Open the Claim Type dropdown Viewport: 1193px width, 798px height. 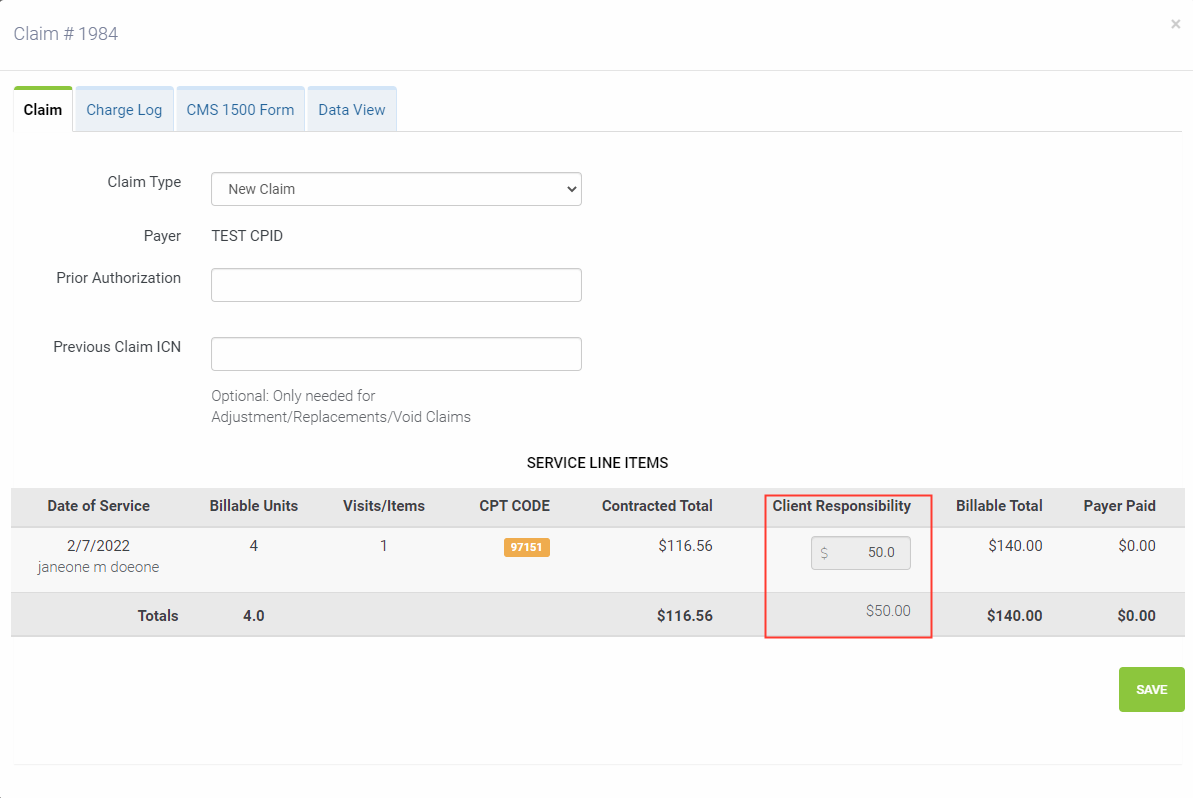click(x=396, y=189)
